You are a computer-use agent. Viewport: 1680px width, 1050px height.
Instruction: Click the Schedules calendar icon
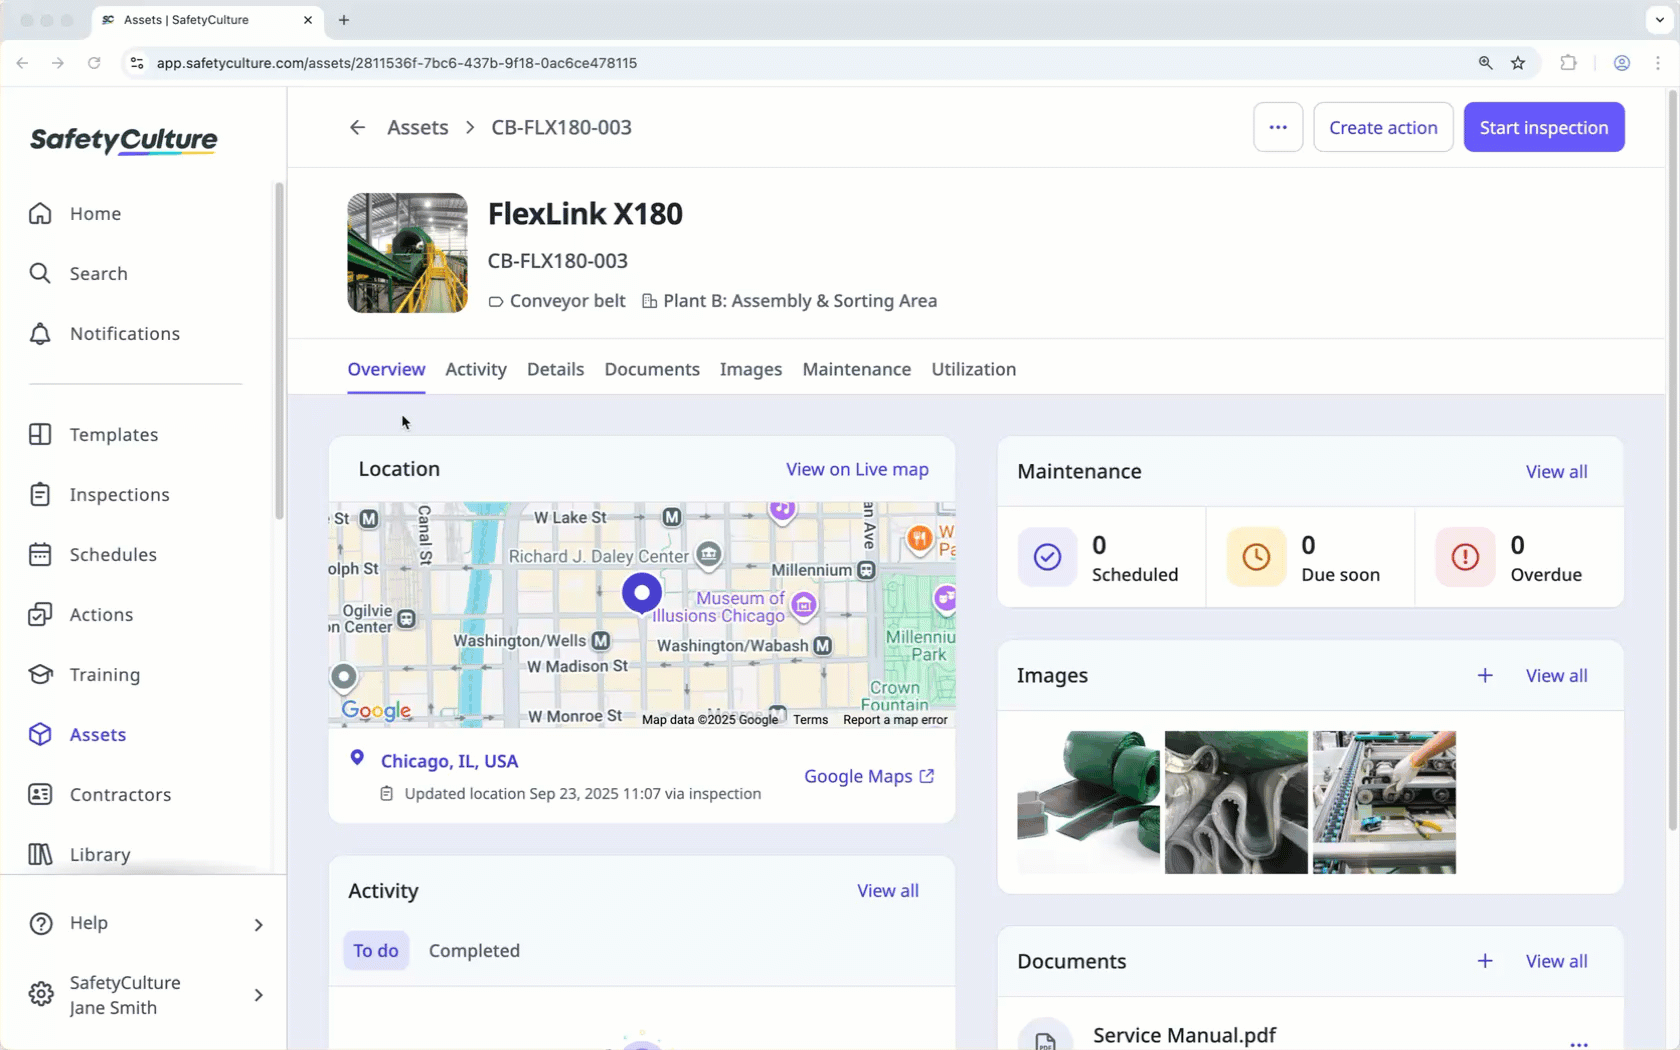tap(40, 554)
